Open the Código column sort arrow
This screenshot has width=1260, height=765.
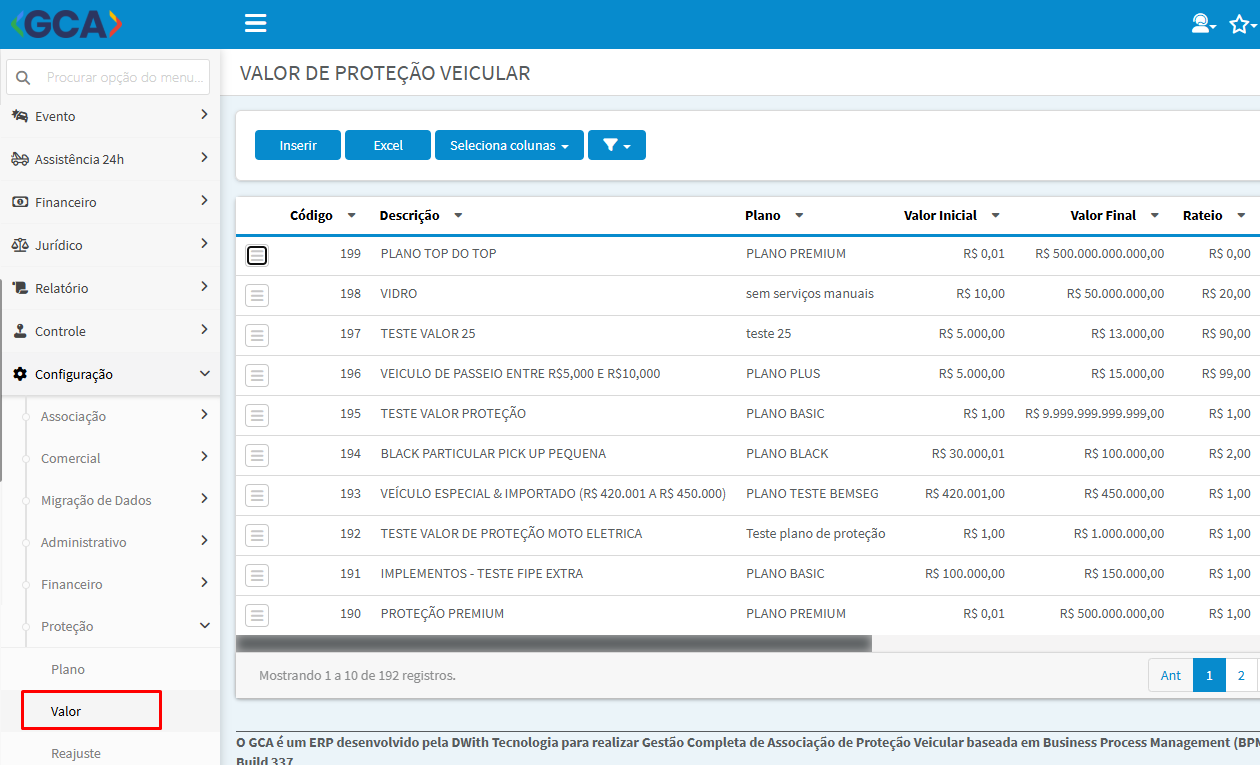(x=351, y=216)
